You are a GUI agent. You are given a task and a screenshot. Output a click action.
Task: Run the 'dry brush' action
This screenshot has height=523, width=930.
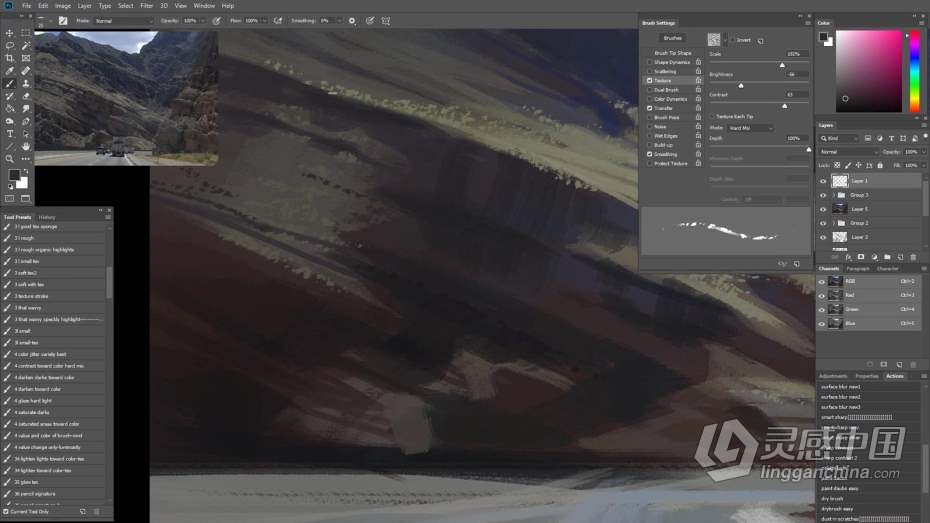(x=832, y=499)
